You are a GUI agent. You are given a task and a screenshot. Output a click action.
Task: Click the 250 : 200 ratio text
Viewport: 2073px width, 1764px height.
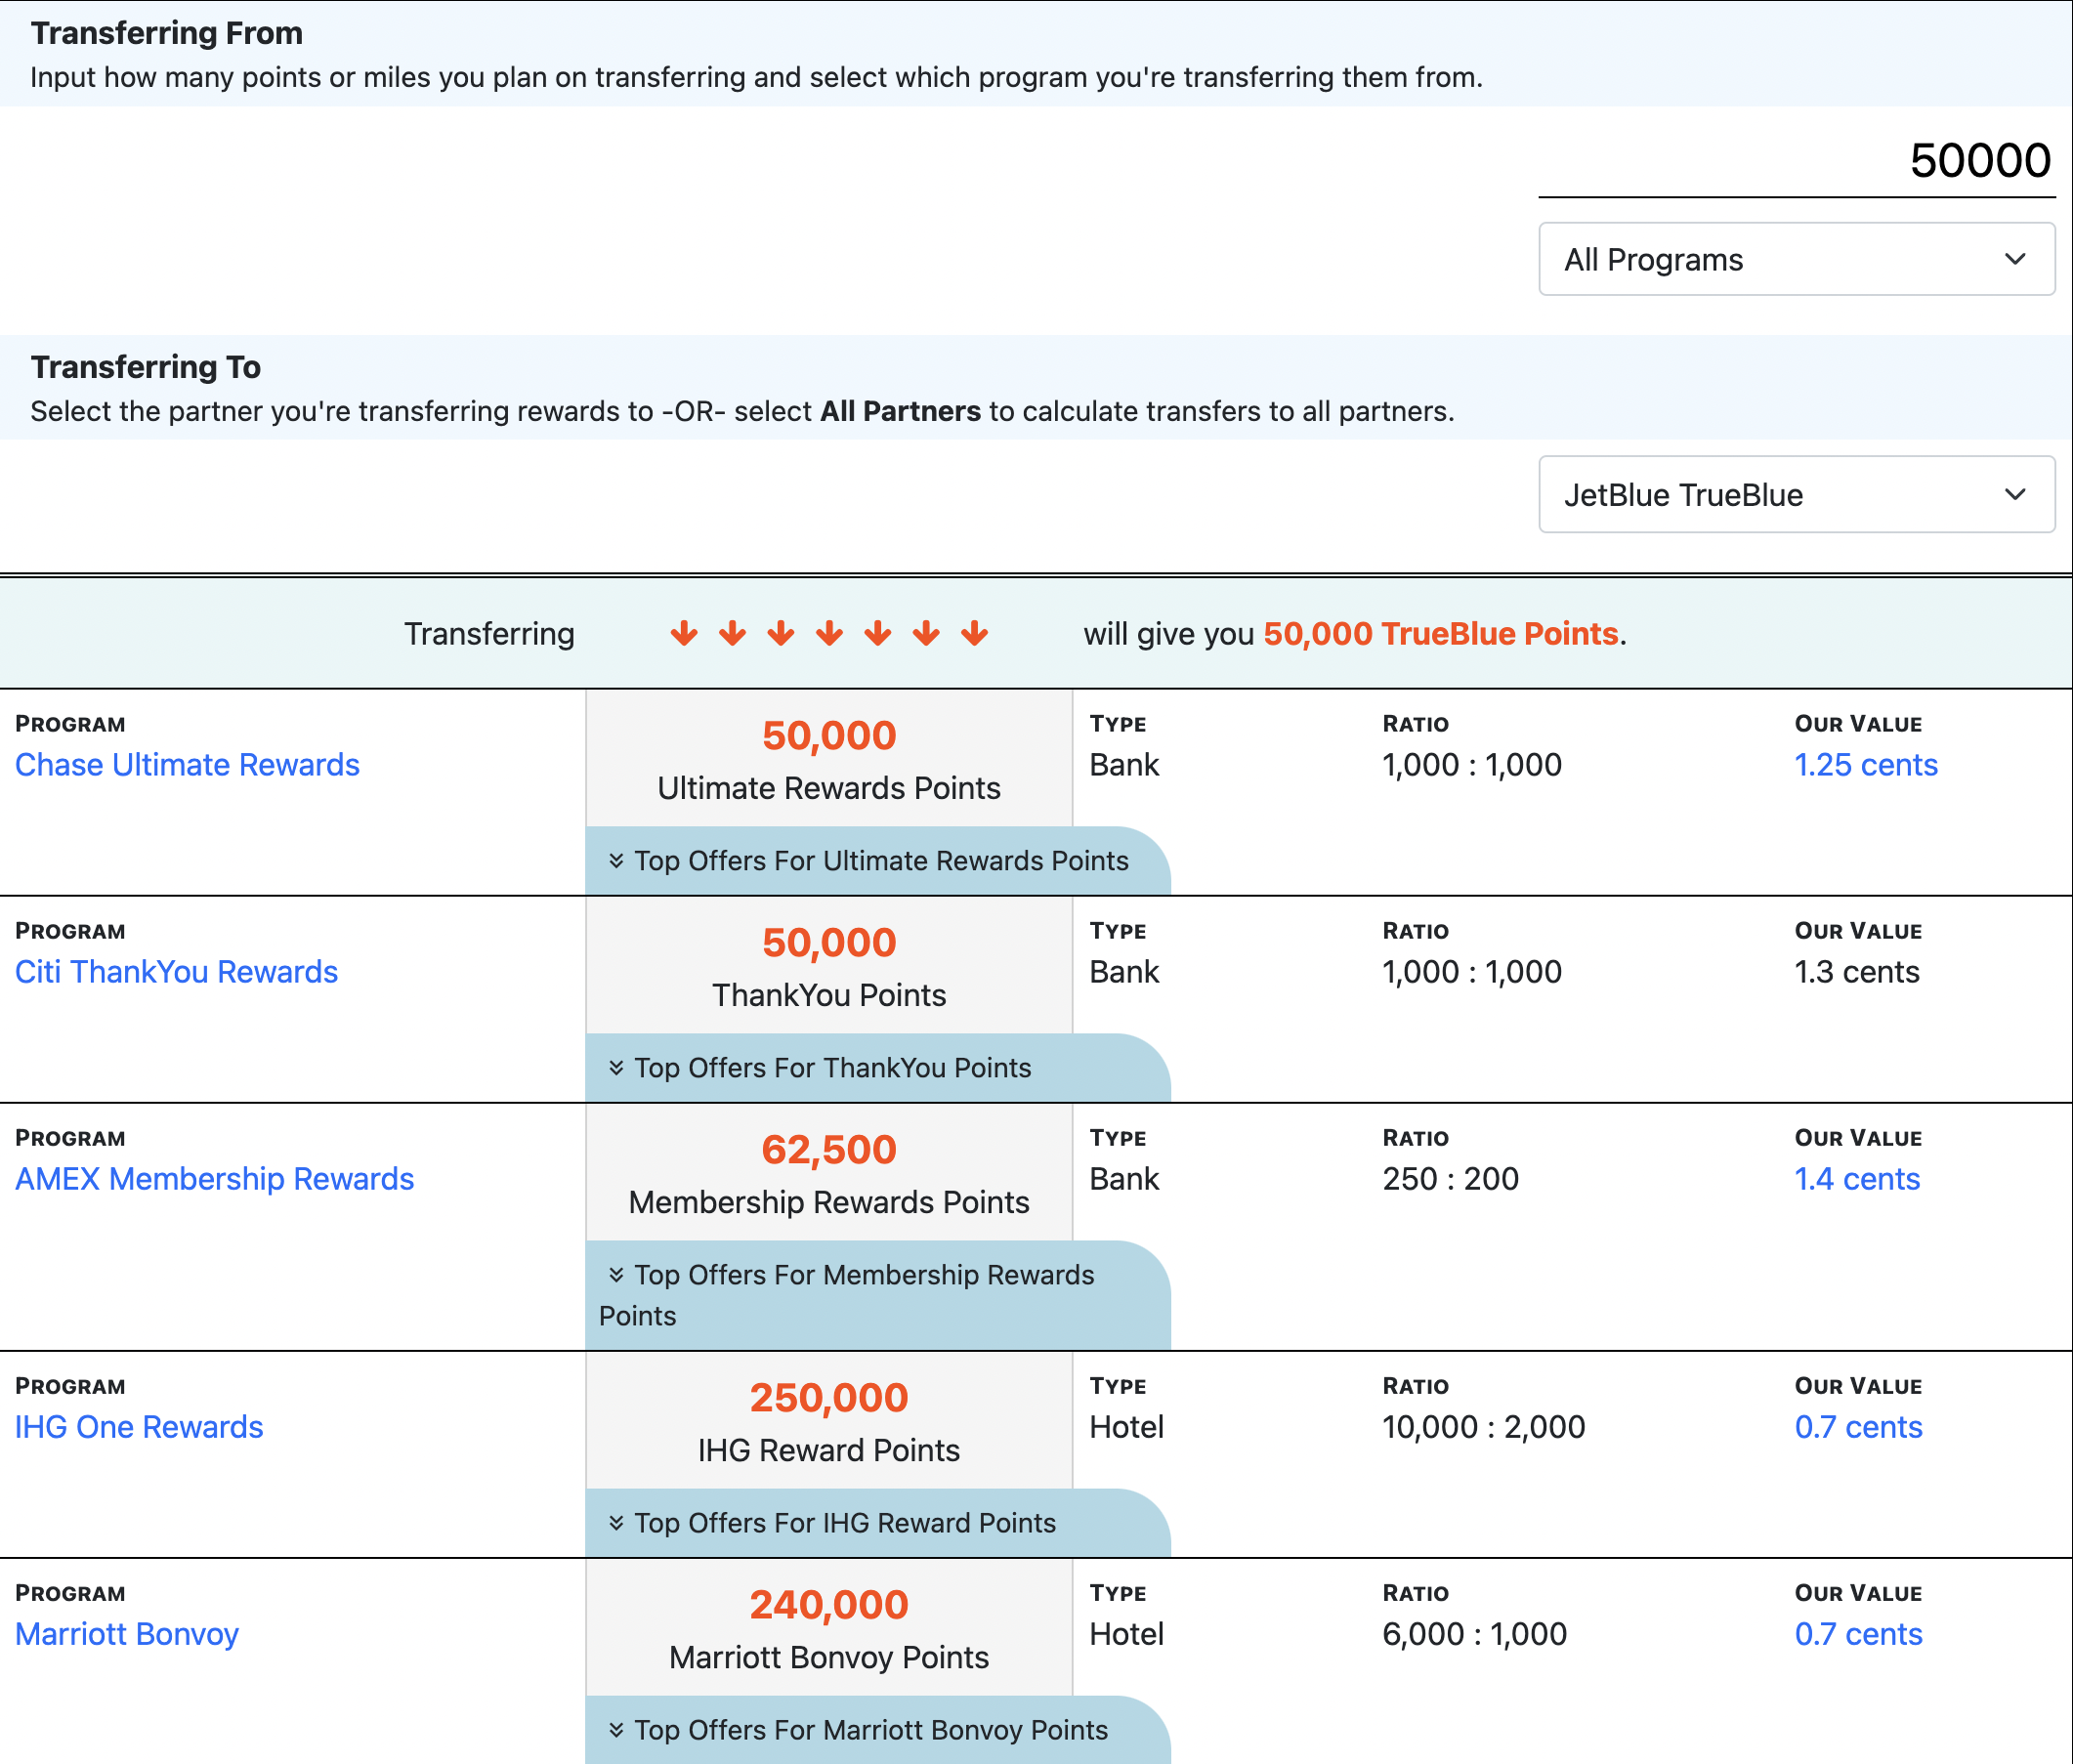(x=1451, y=1179)
